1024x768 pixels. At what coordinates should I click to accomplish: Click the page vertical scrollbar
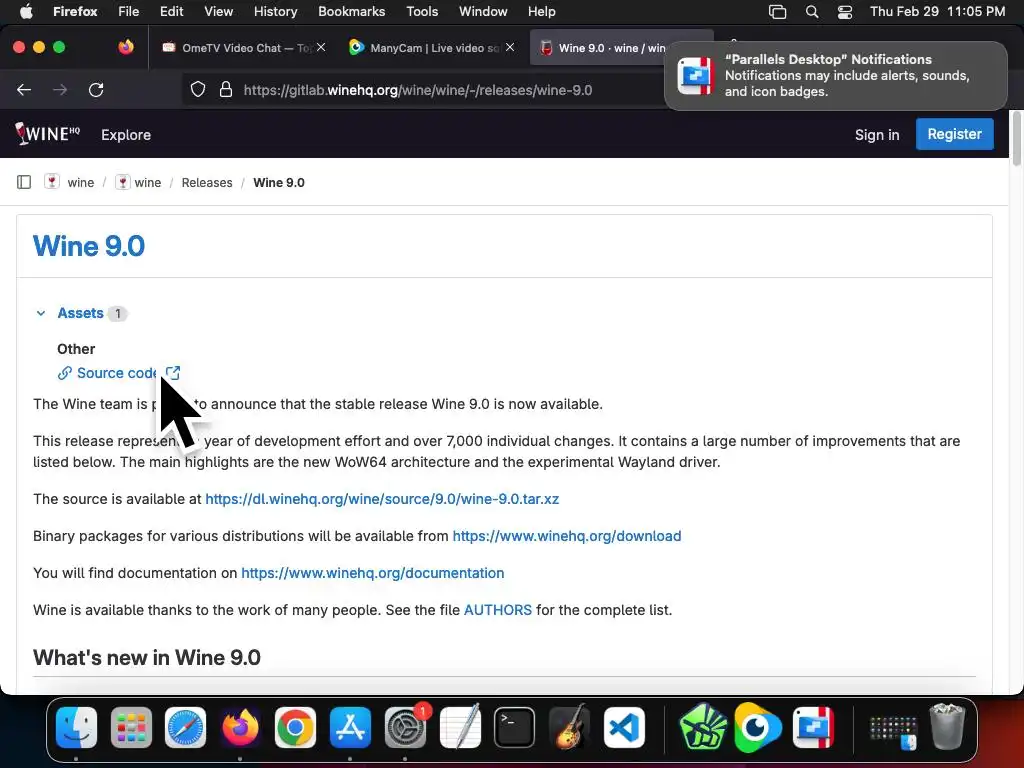tap(1016, 139)
